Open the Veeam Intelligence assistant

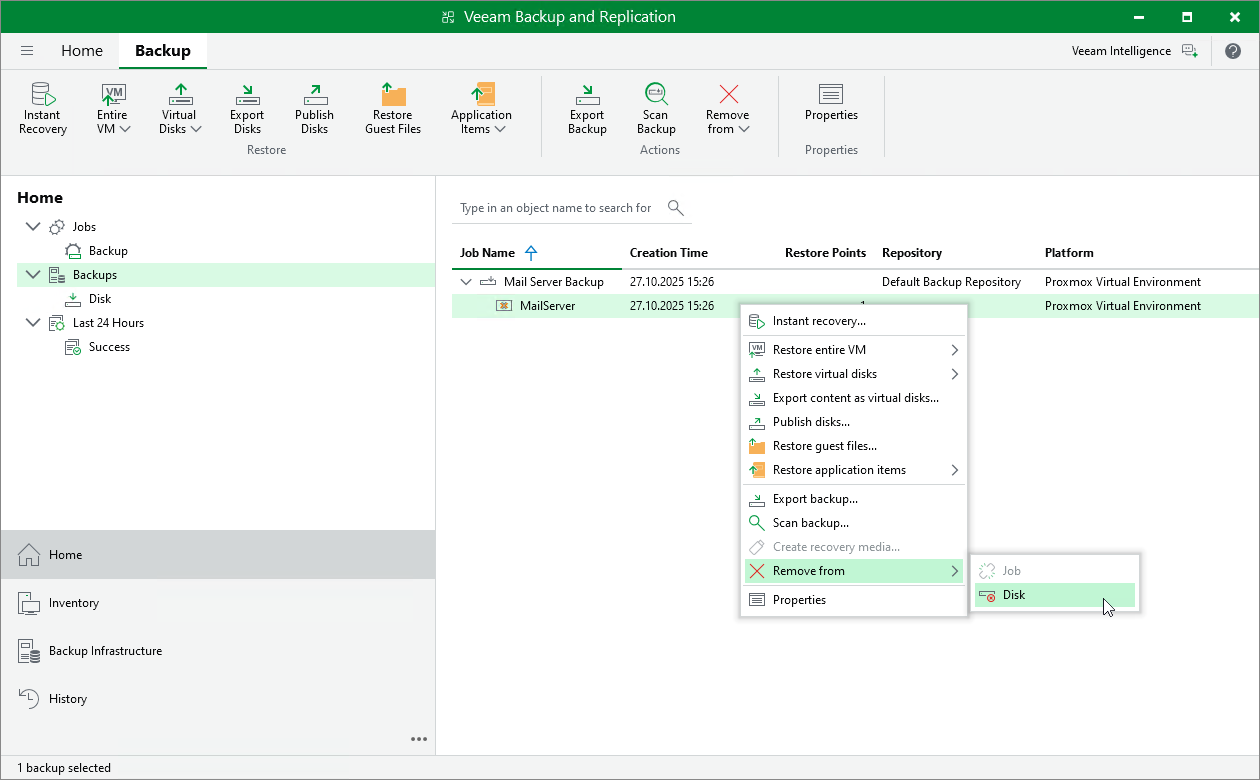(1133, 51)
